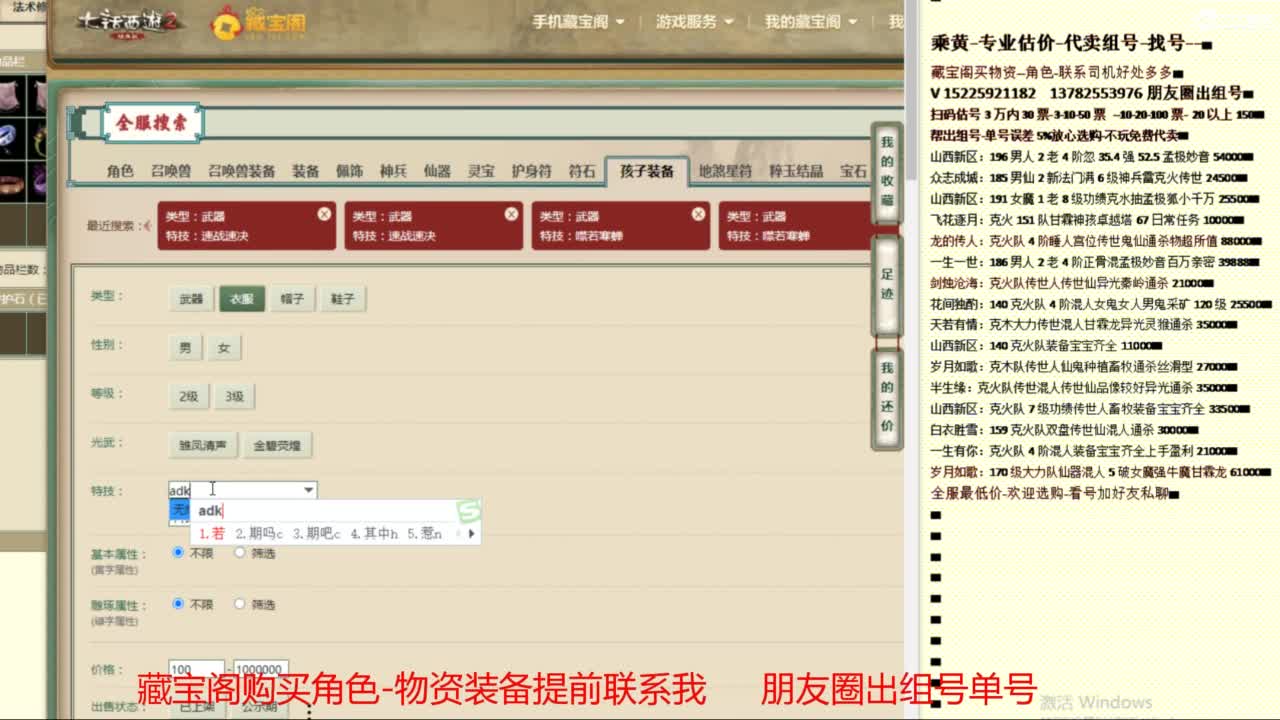Click the 一生有你 listing line in notes
The image size is (1280, 720).
1085,451
